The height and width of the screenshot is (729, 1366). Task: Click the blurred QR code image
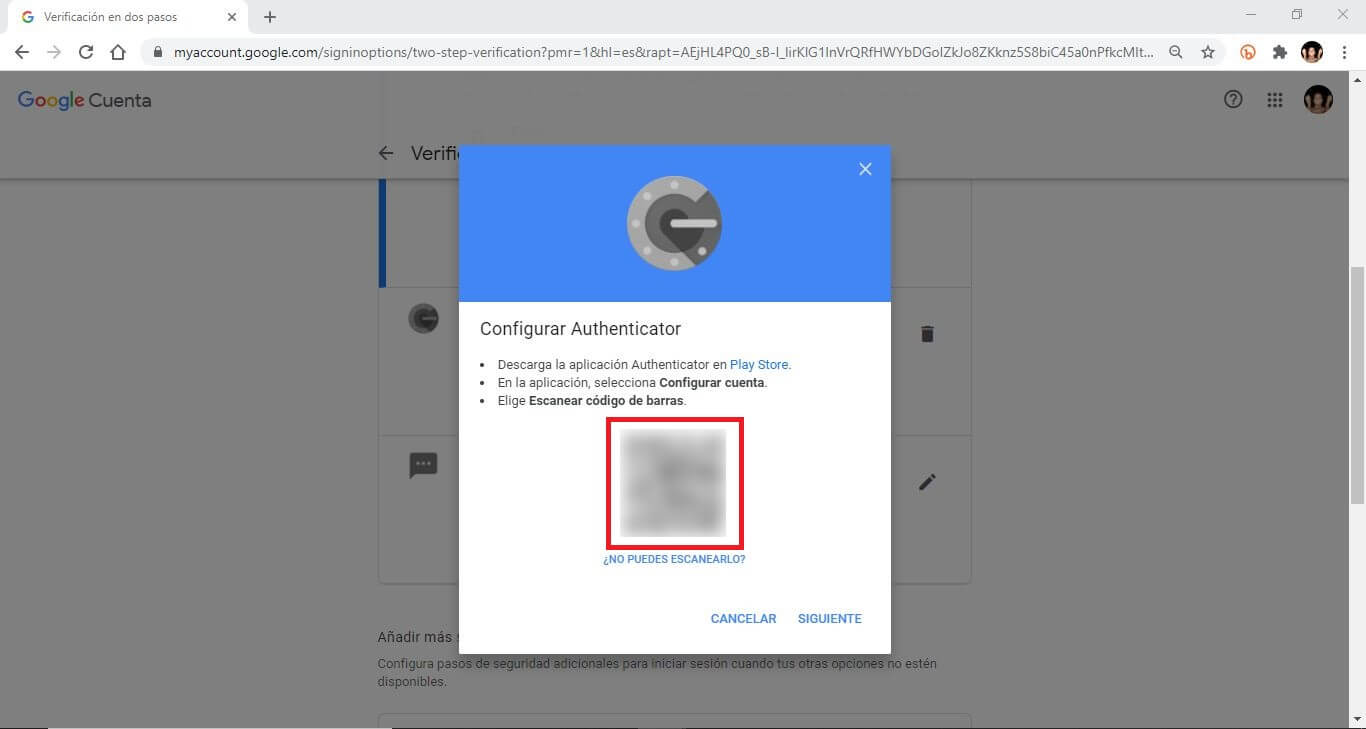tap(674, 483)
